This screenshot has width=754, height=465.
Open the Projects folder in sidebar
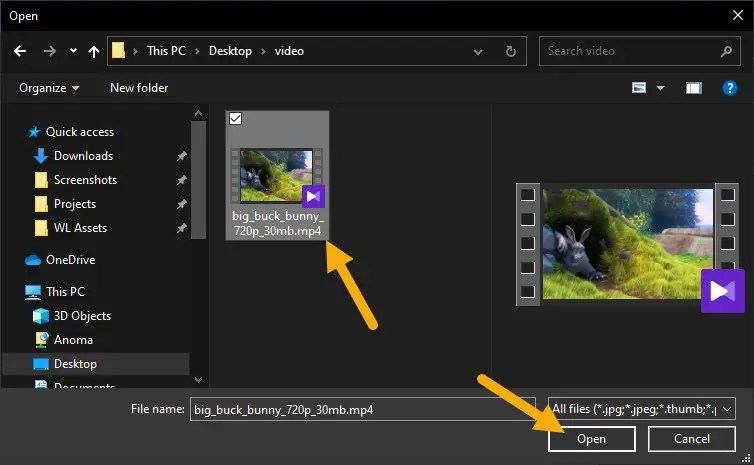[x=75, y=204]
